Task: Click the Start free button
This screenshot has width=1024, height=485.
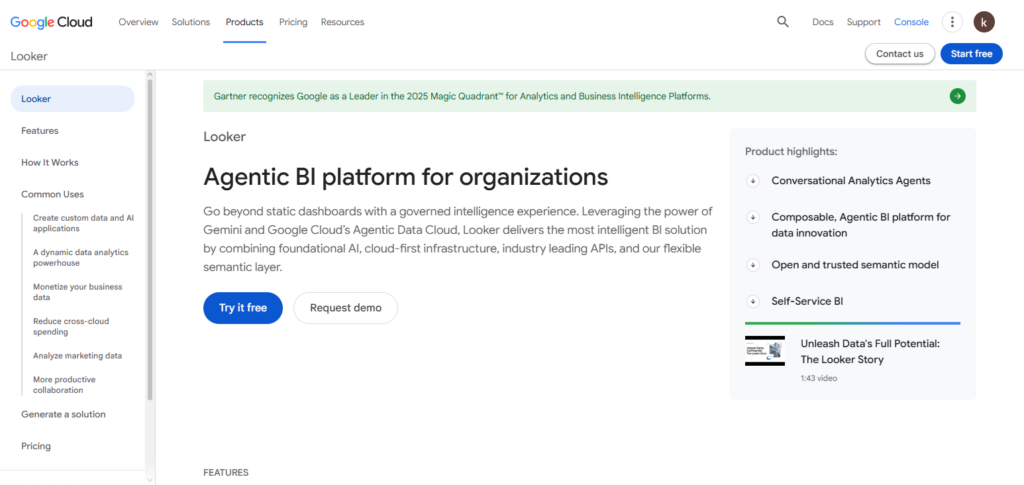Action: pos(971,54)
